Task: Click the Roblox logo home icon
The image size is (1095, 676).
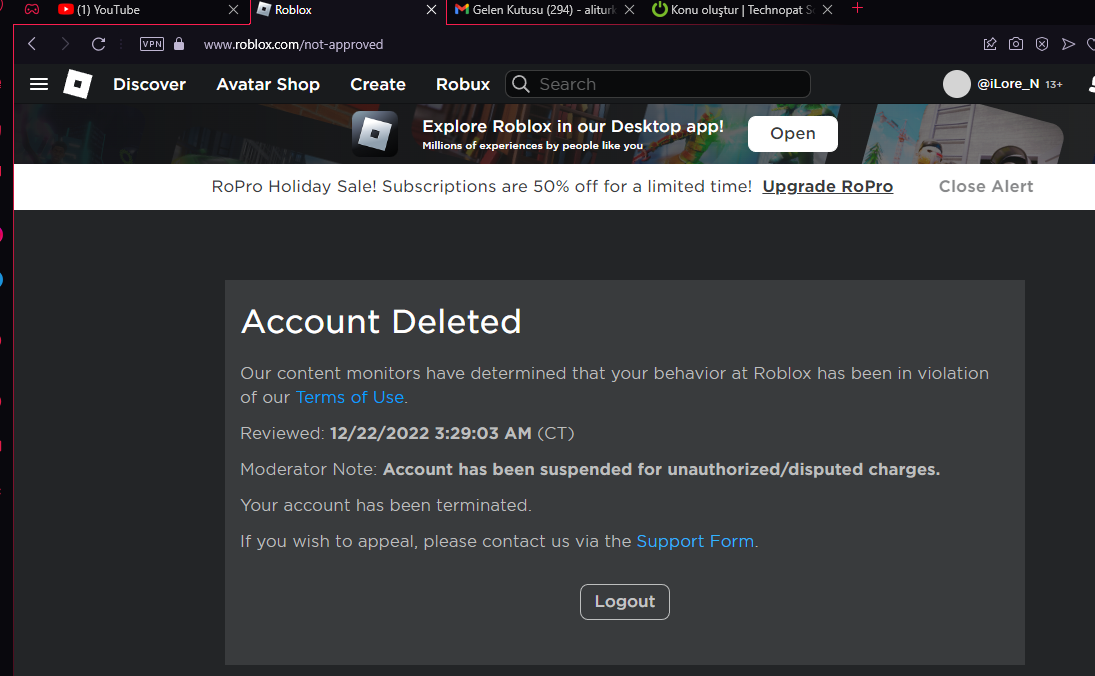Action: click(78, 84)
